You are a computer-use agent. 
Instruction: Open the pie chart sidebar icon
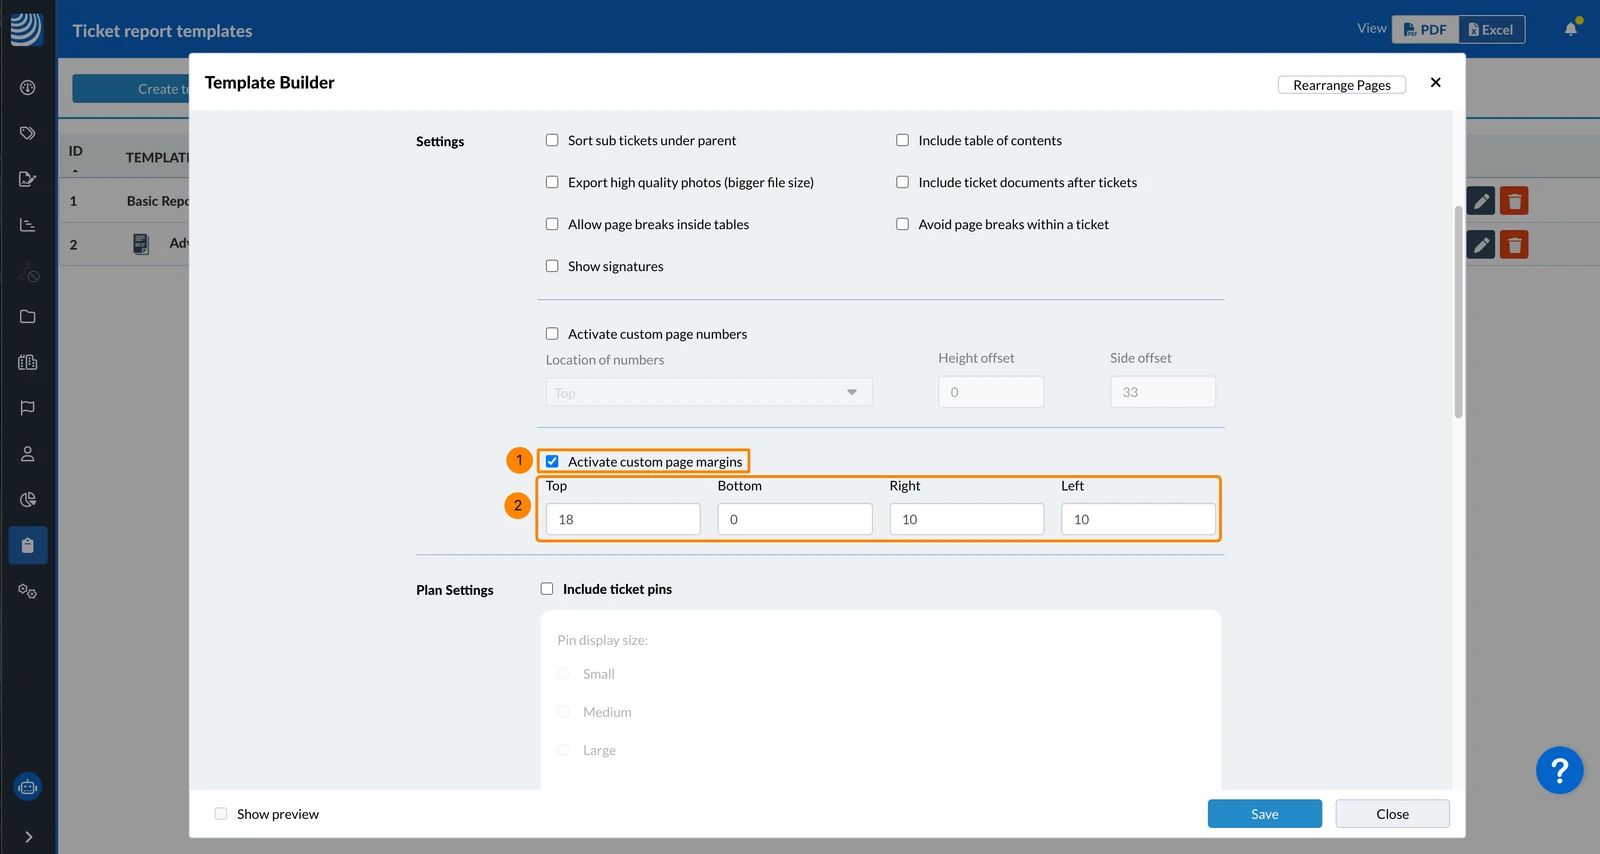click(28, 500)
